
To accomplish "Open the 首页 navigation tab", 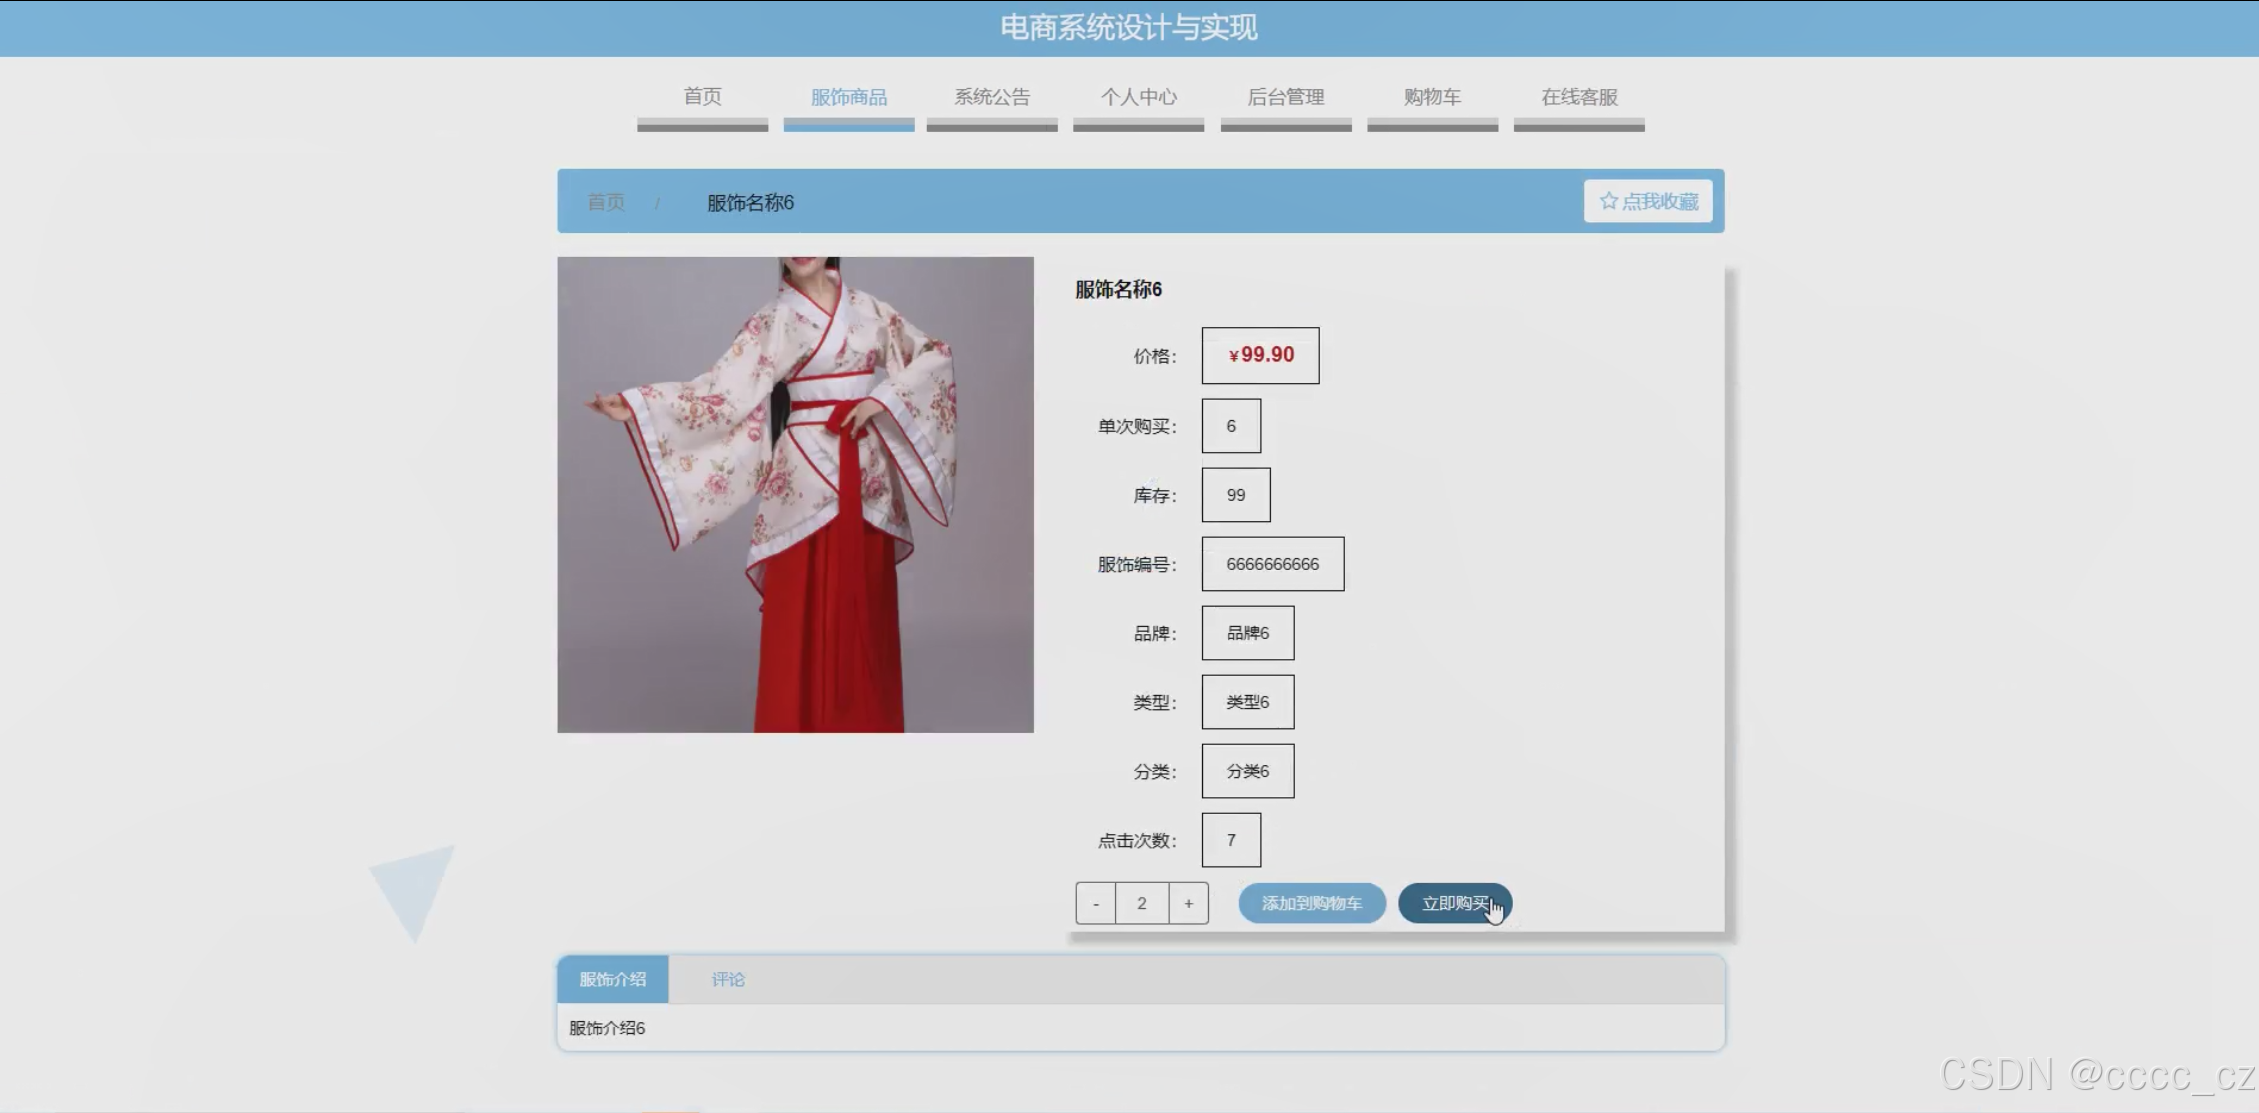I will pos(702,97).
